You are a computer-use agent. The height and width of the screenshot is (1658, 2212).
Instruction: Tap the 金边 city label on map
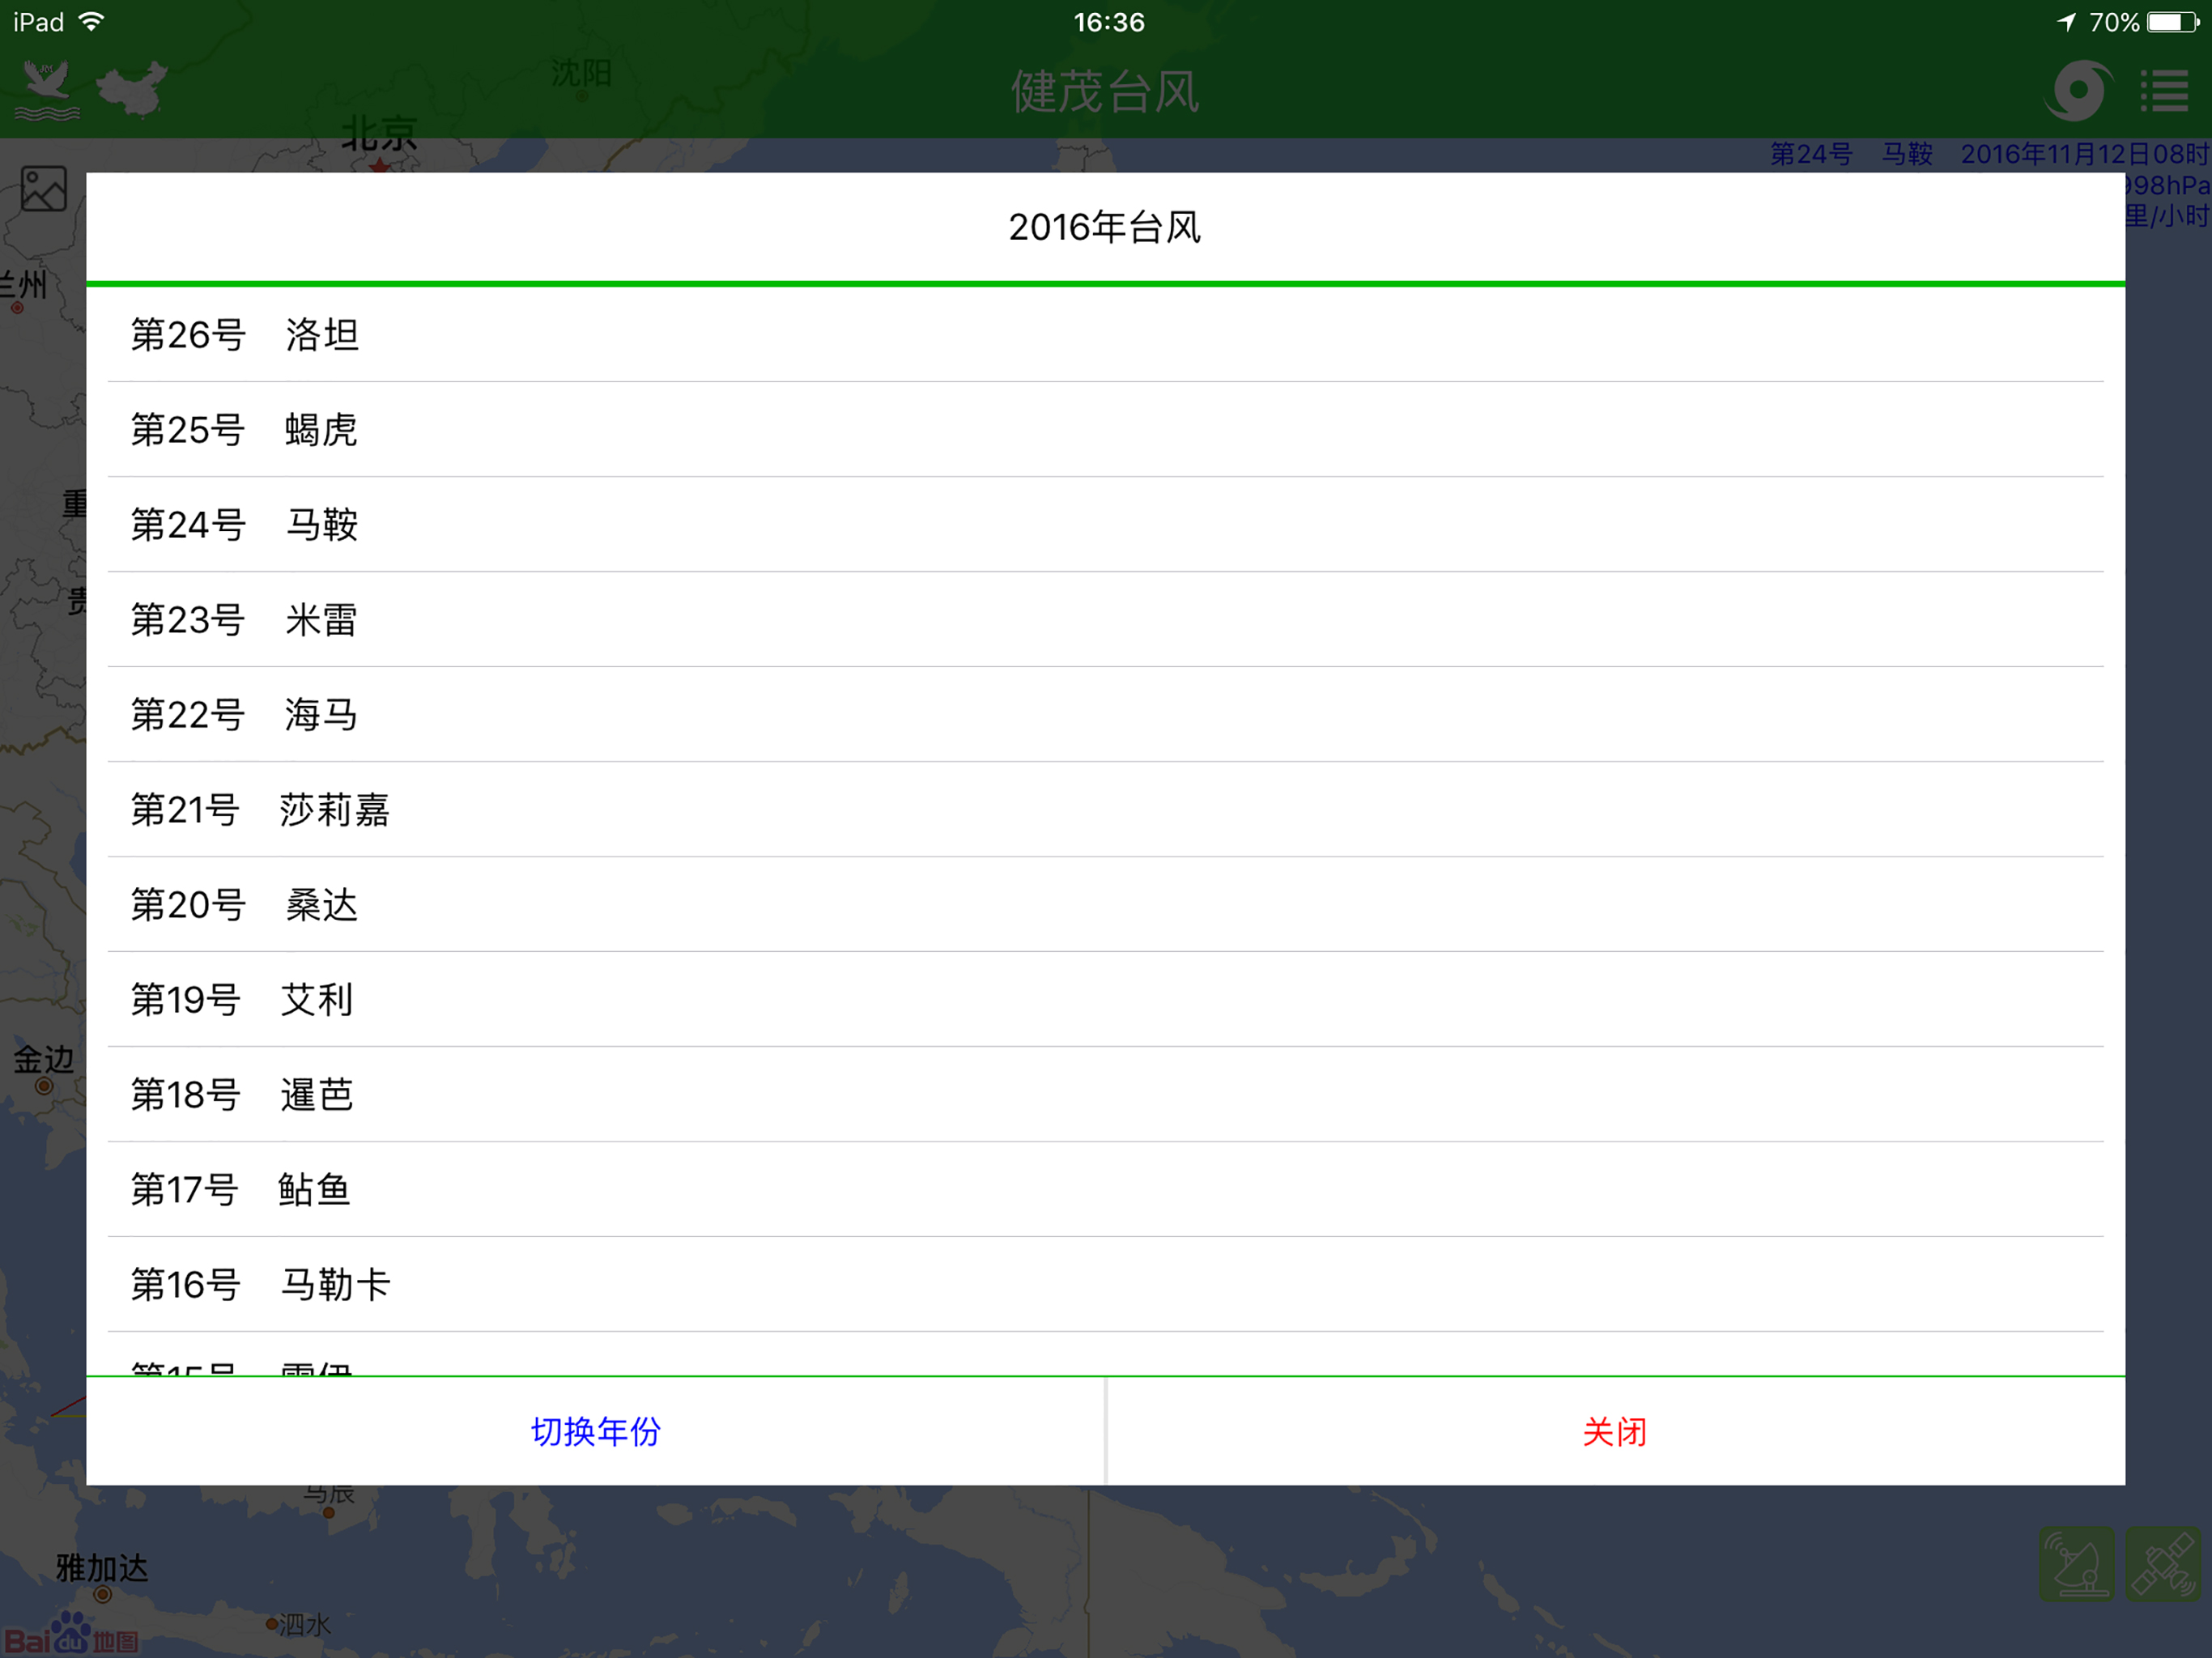pos(44,1059)
